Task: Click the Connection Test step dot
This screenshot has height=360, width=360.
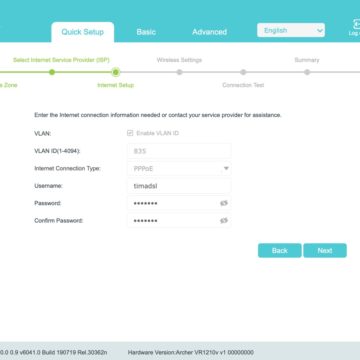Action: click(243, 72)
